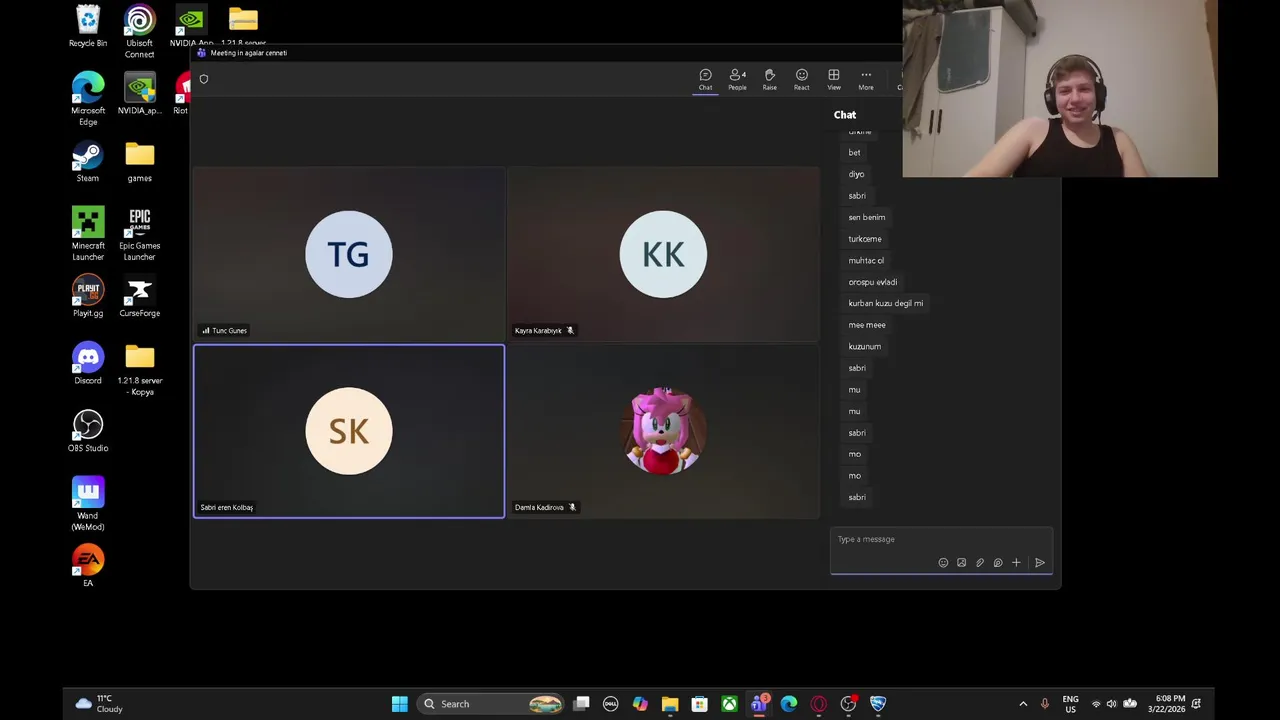The width and height of the screenshot is (1280, 720).
Task: Show the People list with 4 participants
Action: click(x=737, y=80)
